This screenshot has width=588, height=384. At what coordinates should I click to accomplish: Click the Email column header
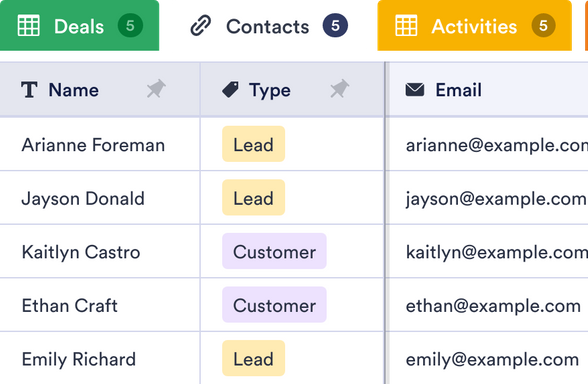click(487, 90)
